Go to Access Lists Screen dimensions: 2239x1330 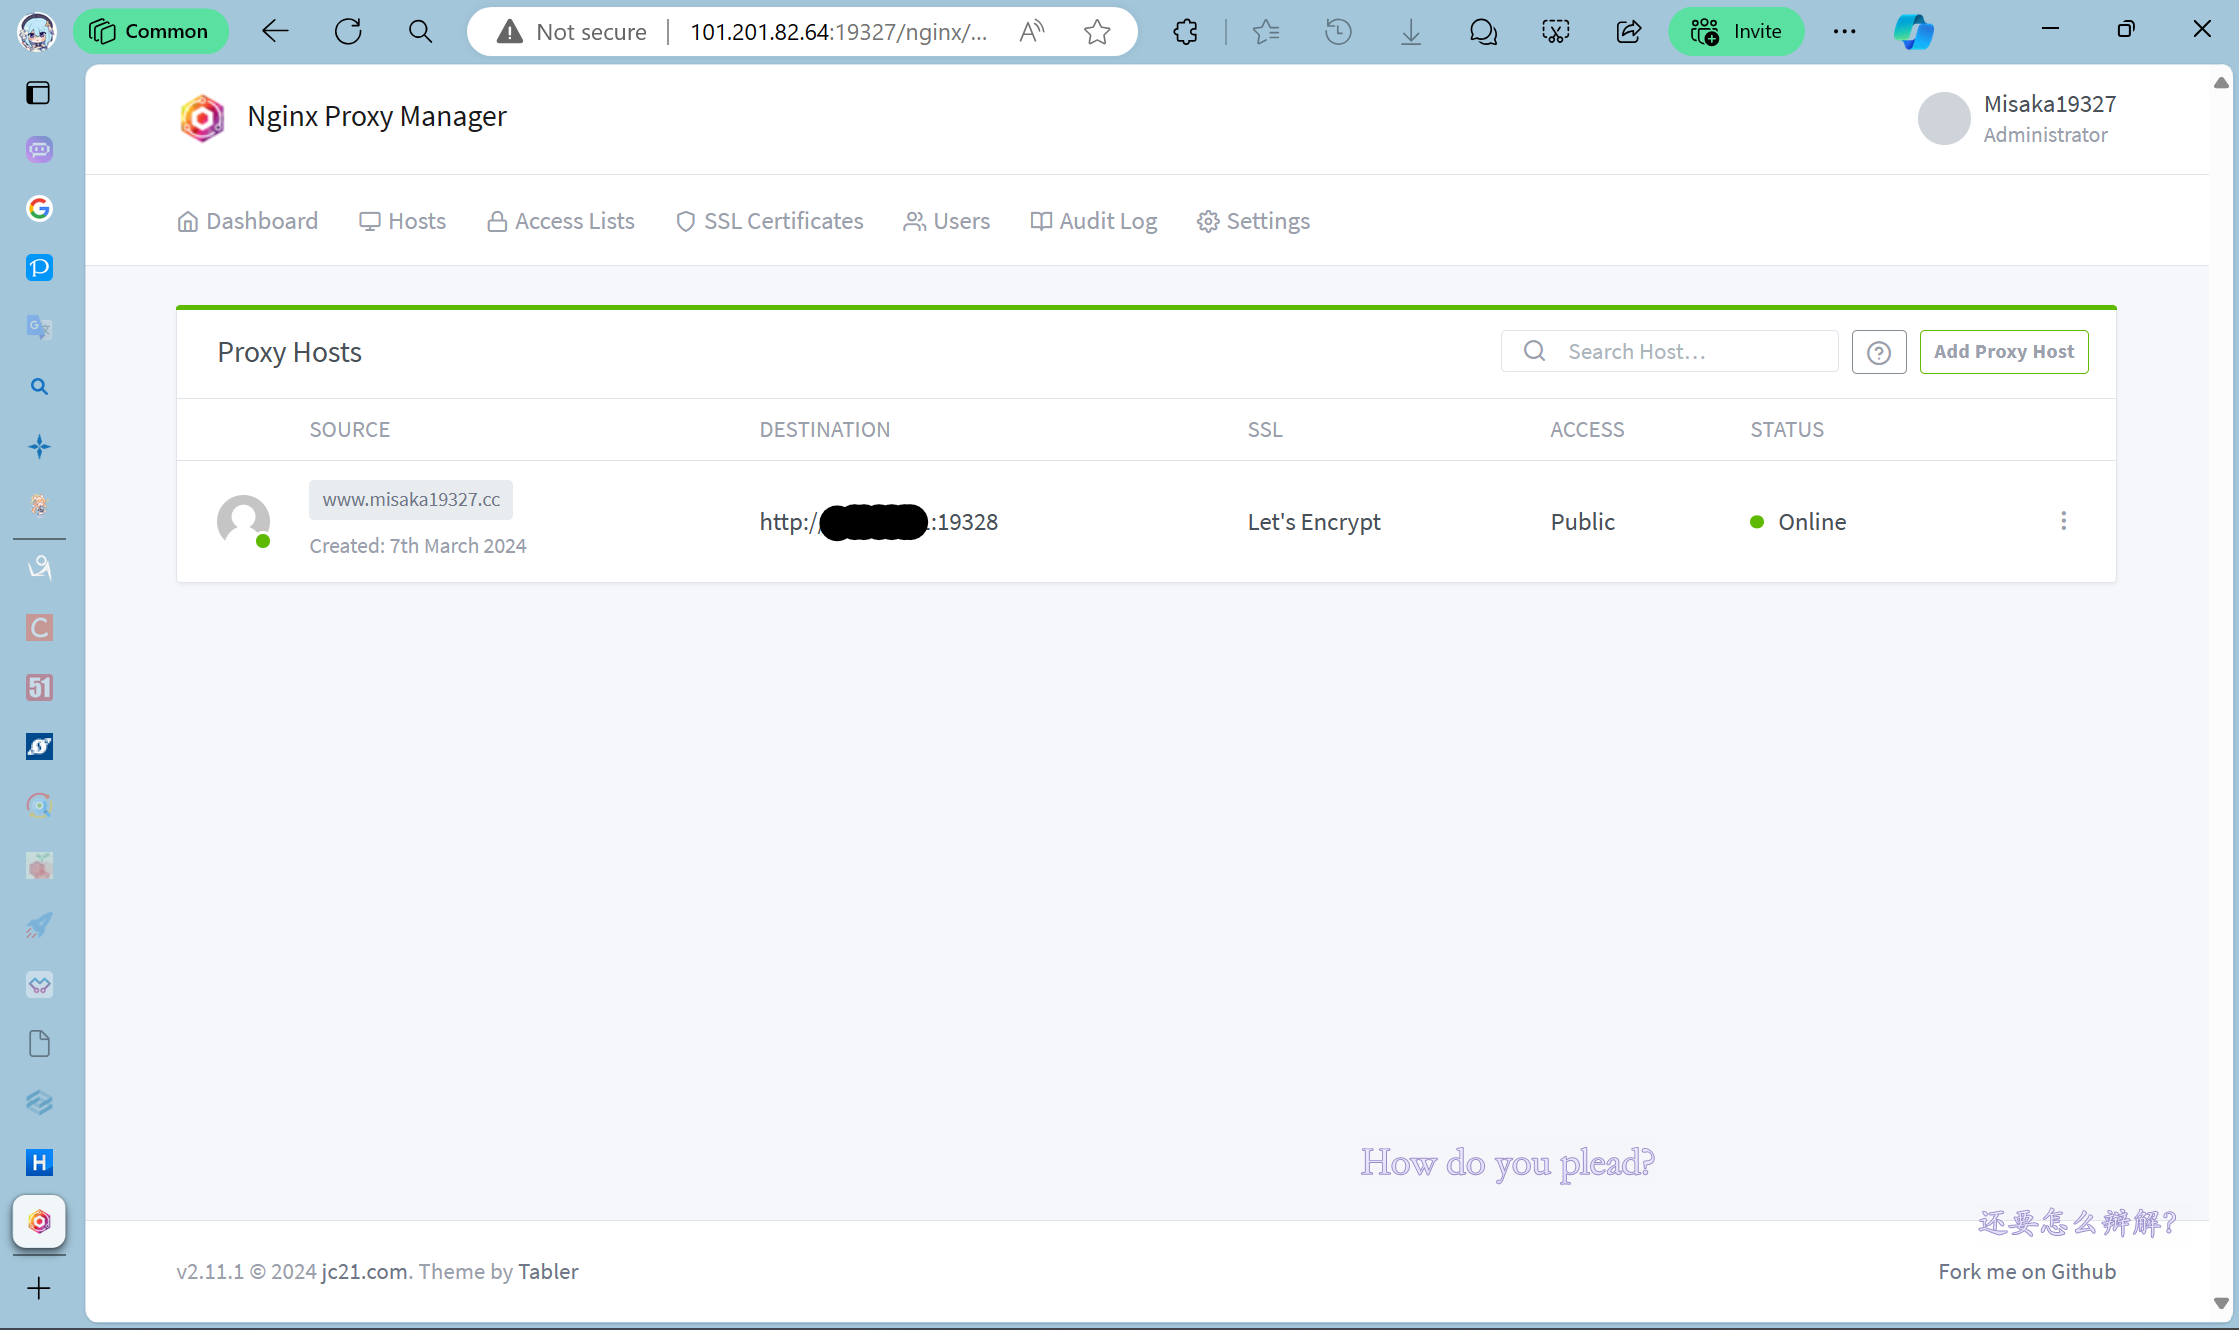tap(560, 221)
